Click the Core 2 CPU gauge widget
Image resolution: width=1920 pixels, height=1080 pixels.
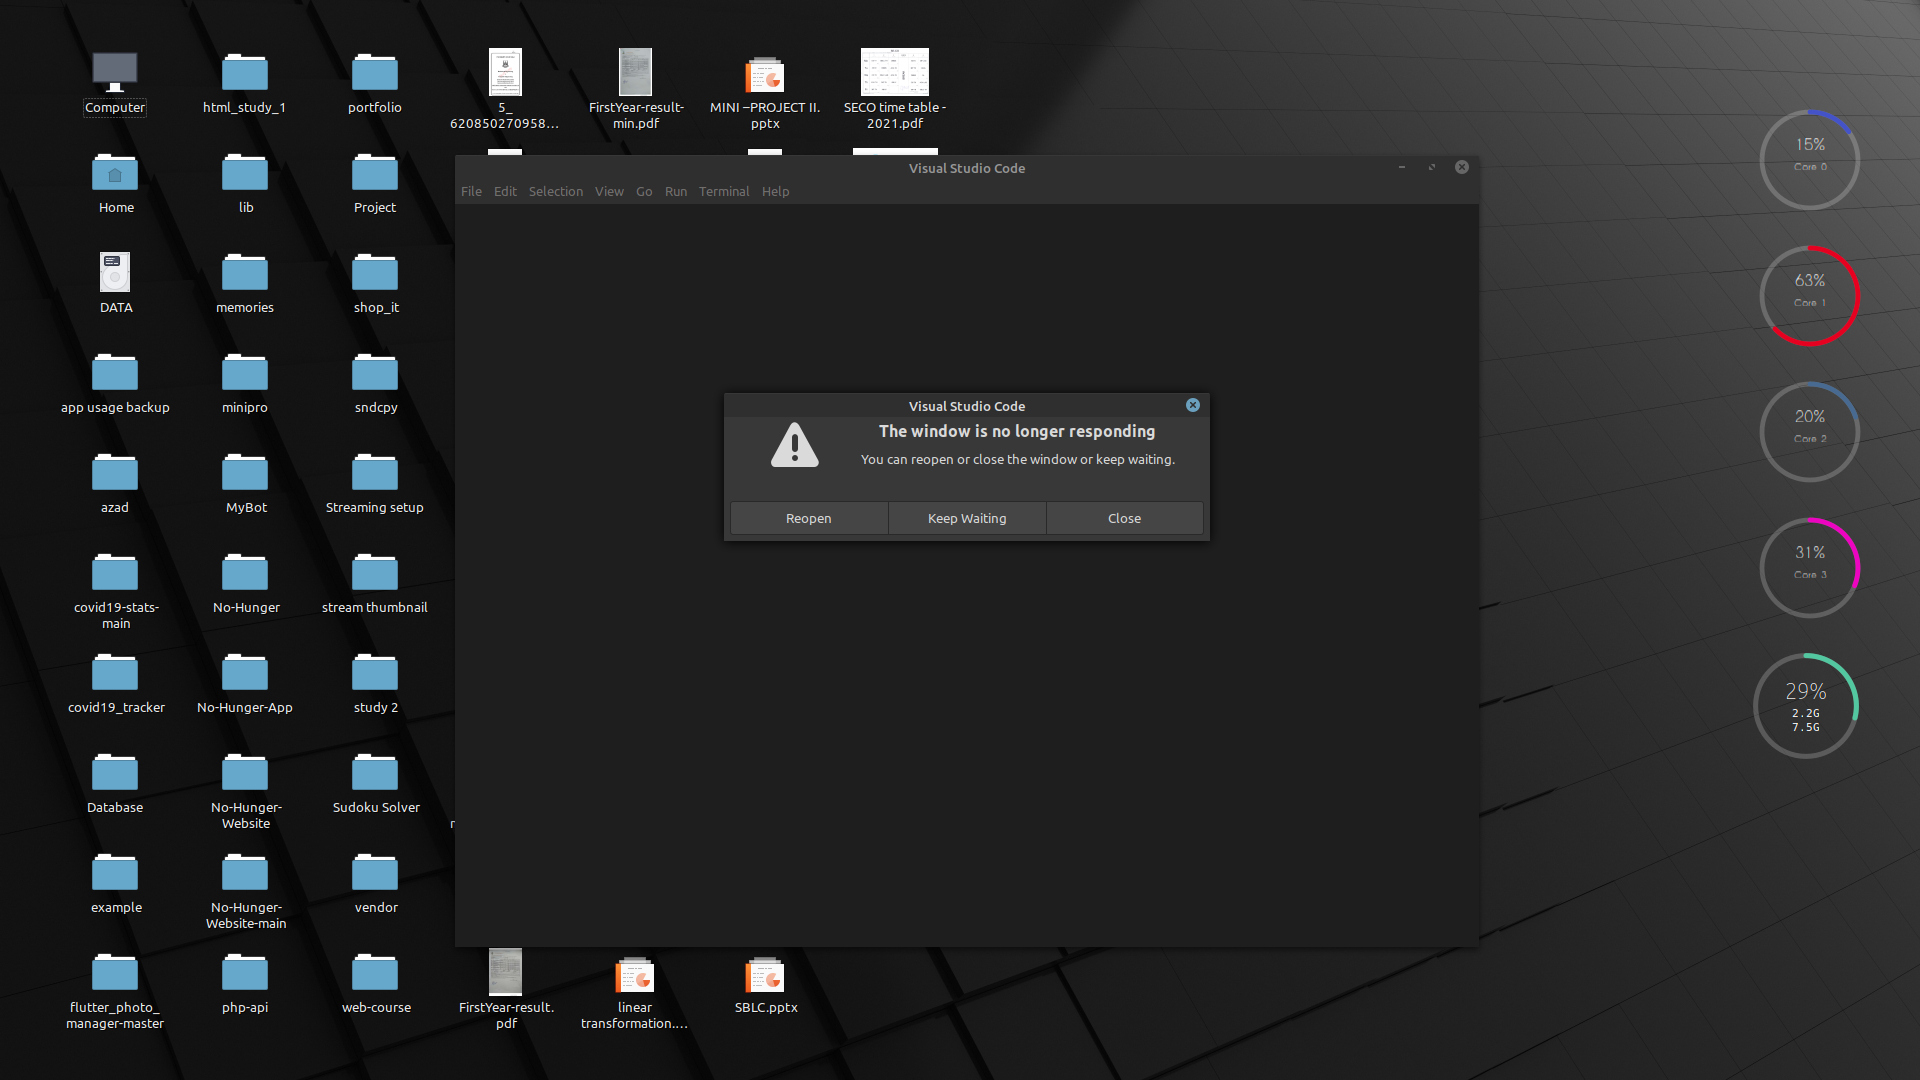click(1809, 431)
